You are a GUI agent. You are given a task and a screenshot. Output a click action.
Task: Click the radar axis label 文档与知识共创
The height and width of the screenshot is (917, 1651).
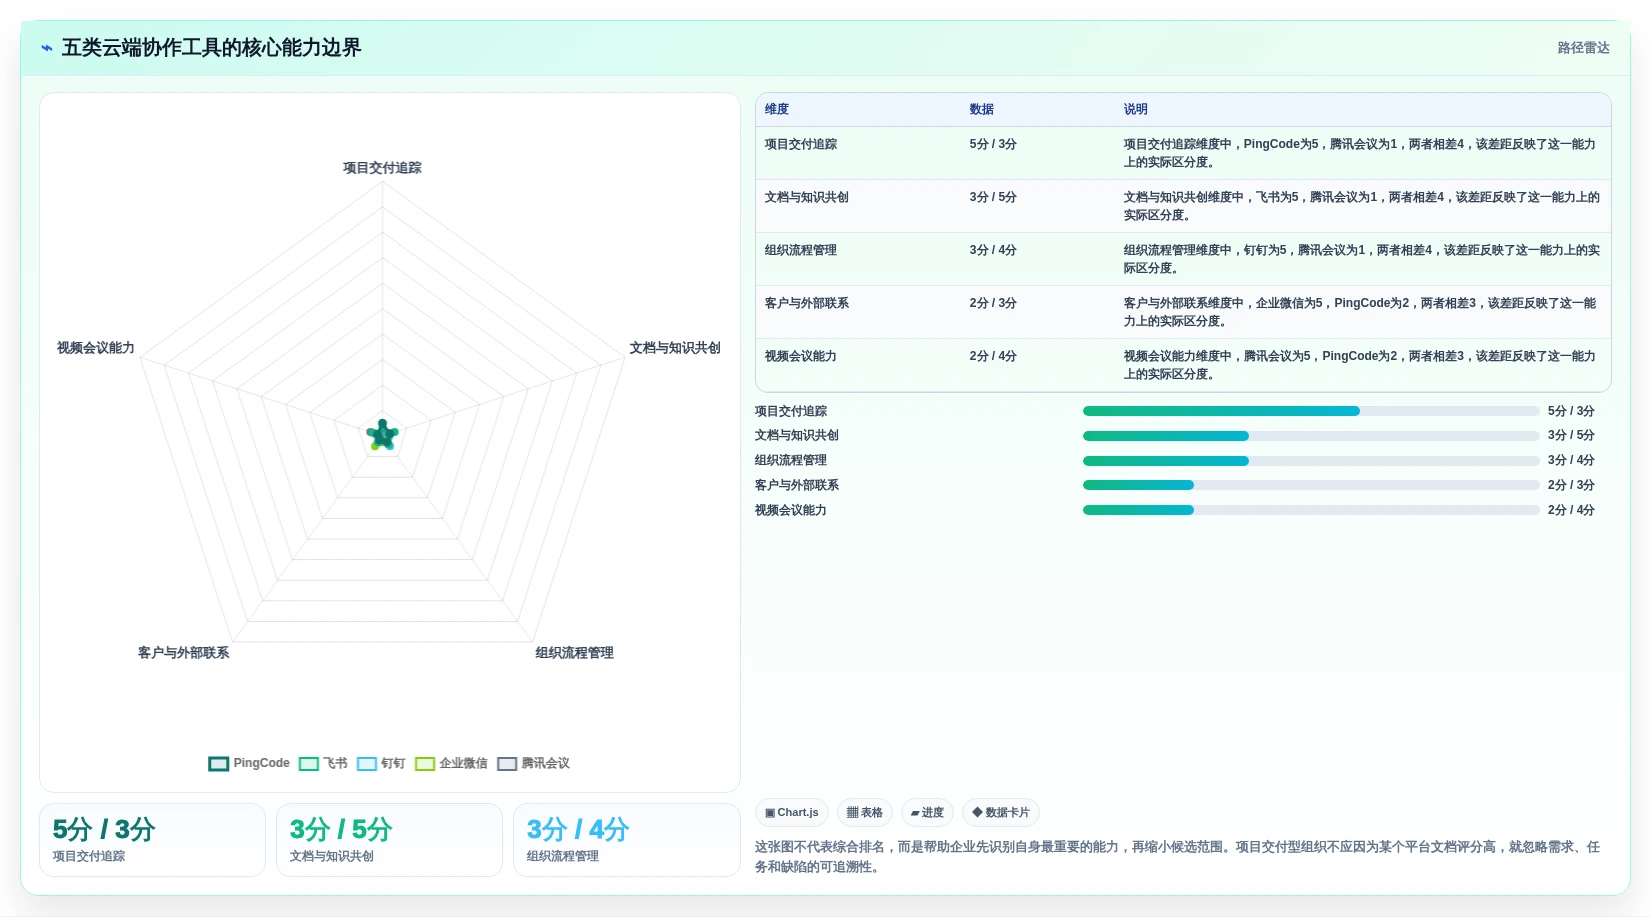[x=675, y=348]
